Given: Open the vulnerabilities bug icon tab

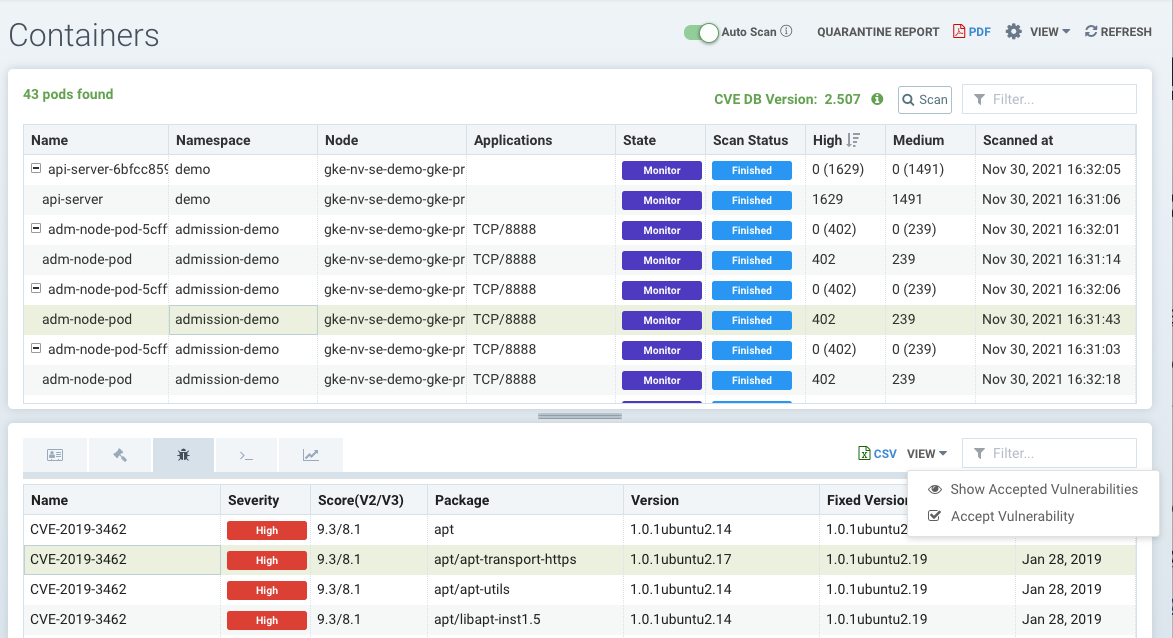Looking at the screenshot, I should coord(183,455).
